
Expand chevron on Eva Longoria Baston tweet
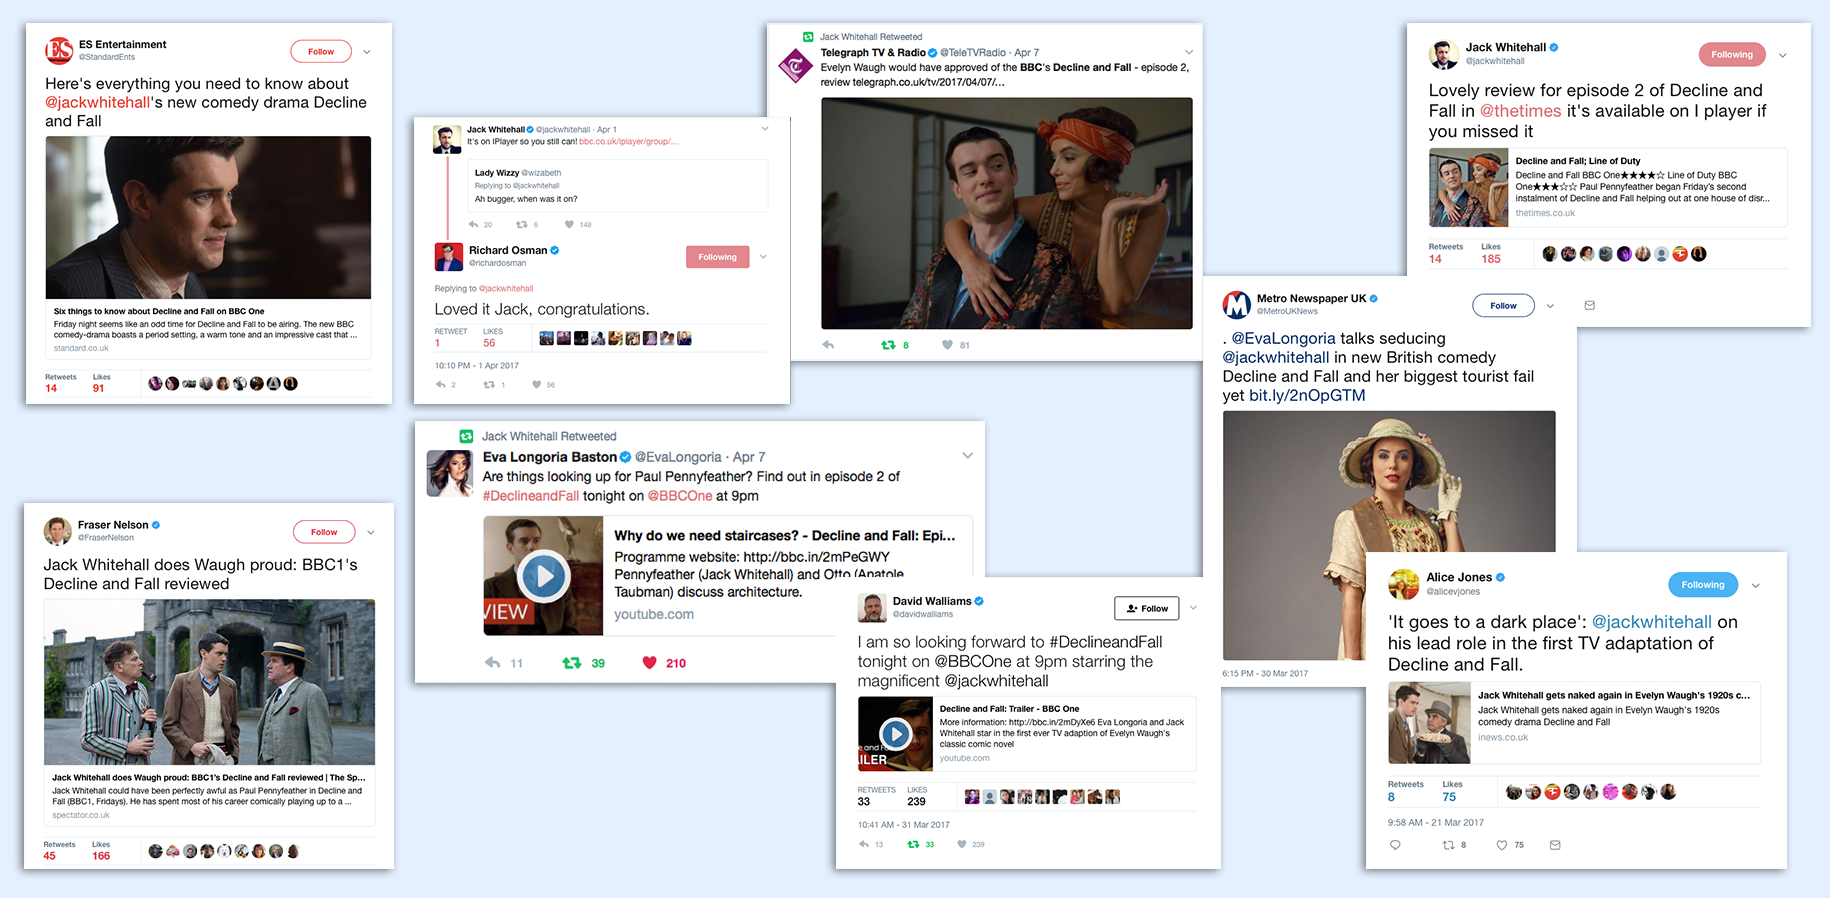(968, 456)
